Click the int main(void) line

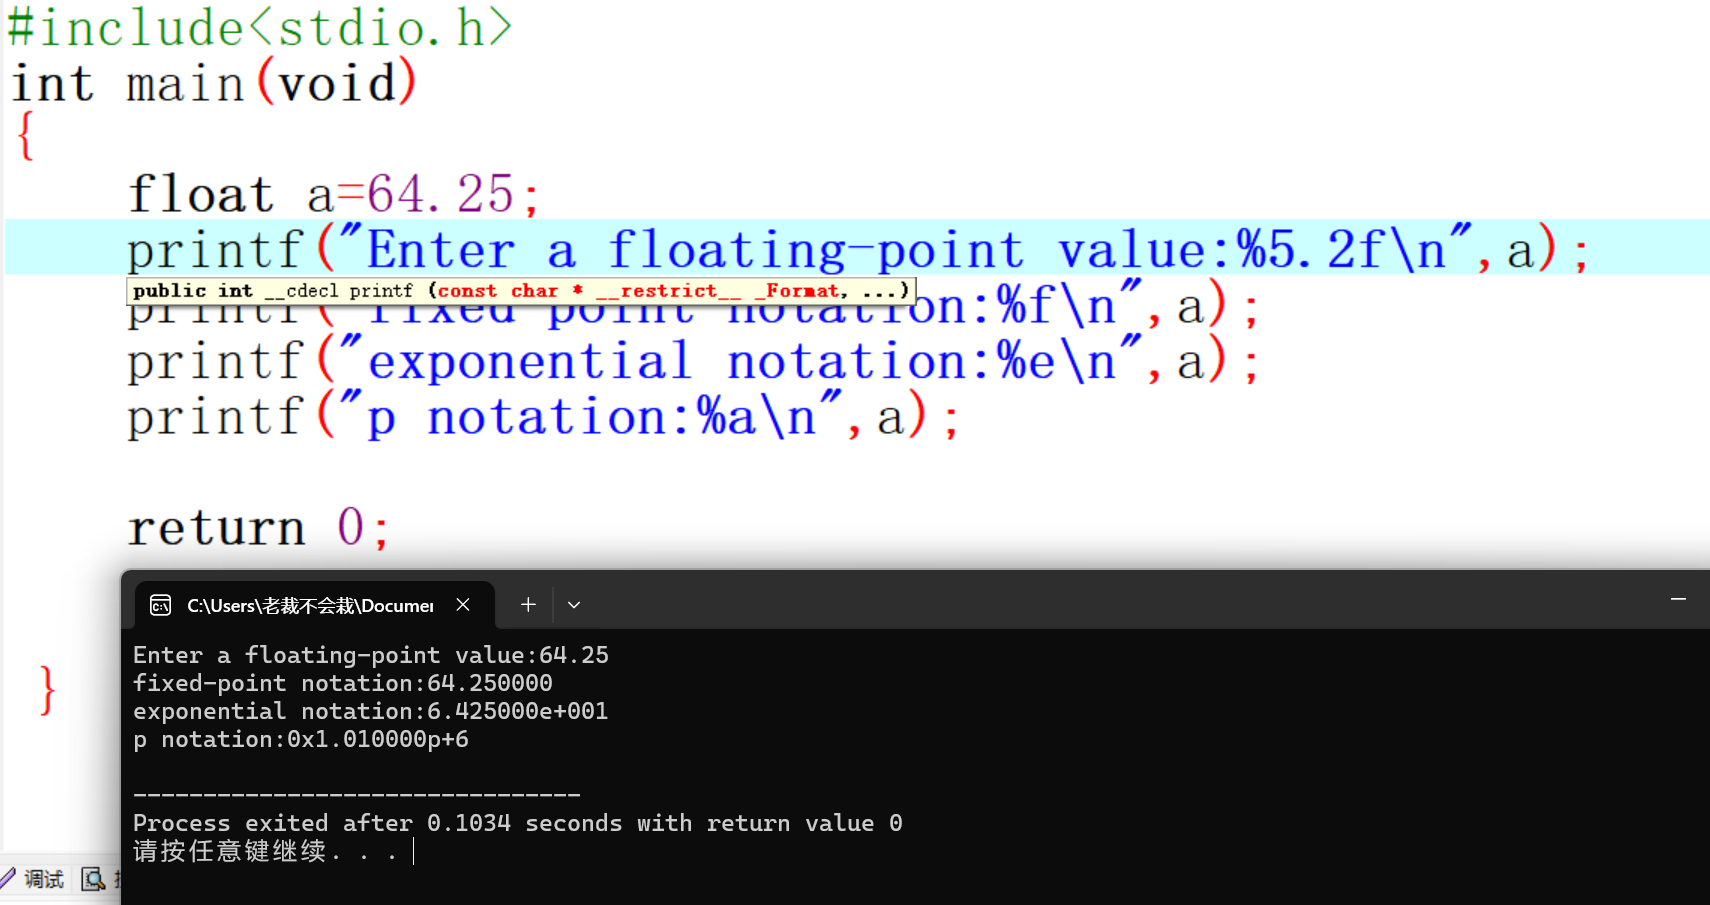(x=213, y=82)
